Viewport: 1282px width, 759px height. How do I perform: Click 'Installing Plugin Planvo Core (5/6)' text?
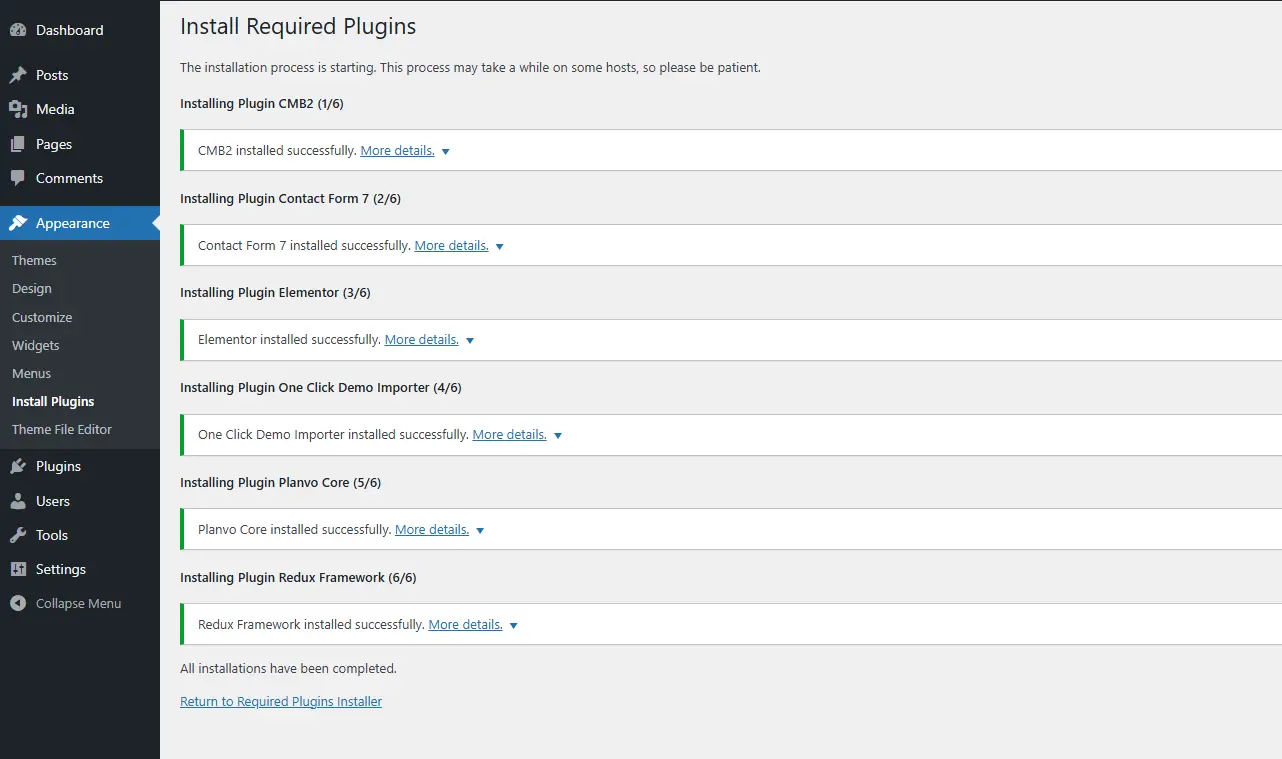tap(280, 483)
